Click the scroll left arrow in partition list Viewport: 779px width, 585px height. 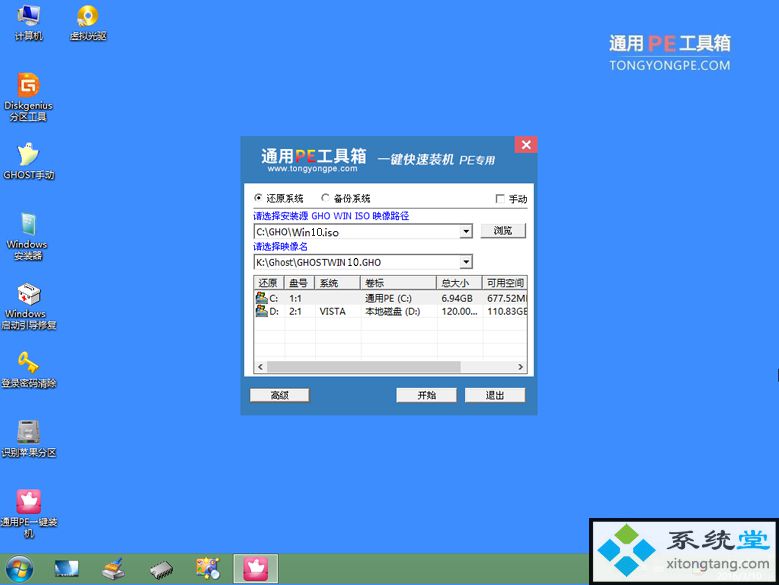tap(260, 367)
